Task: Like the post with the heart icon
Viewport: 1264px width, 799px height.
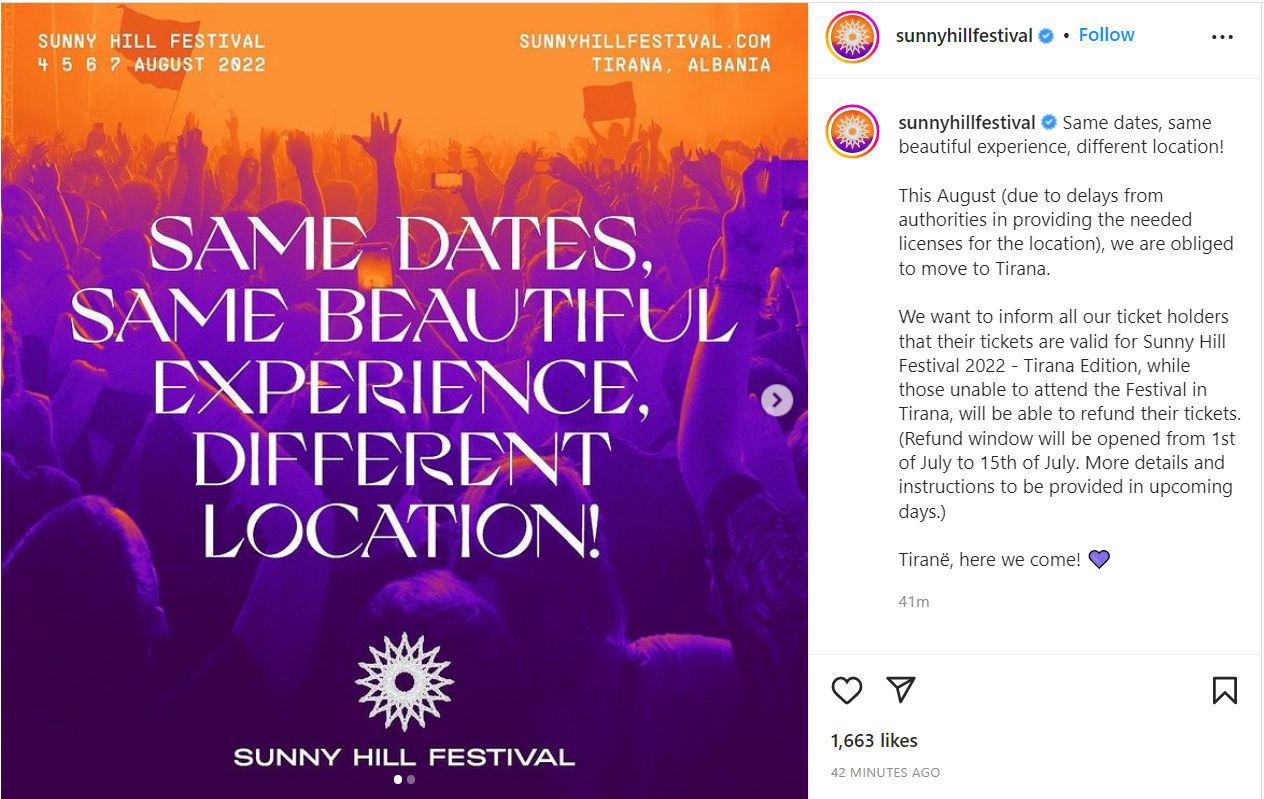Action: pos(847,690)
